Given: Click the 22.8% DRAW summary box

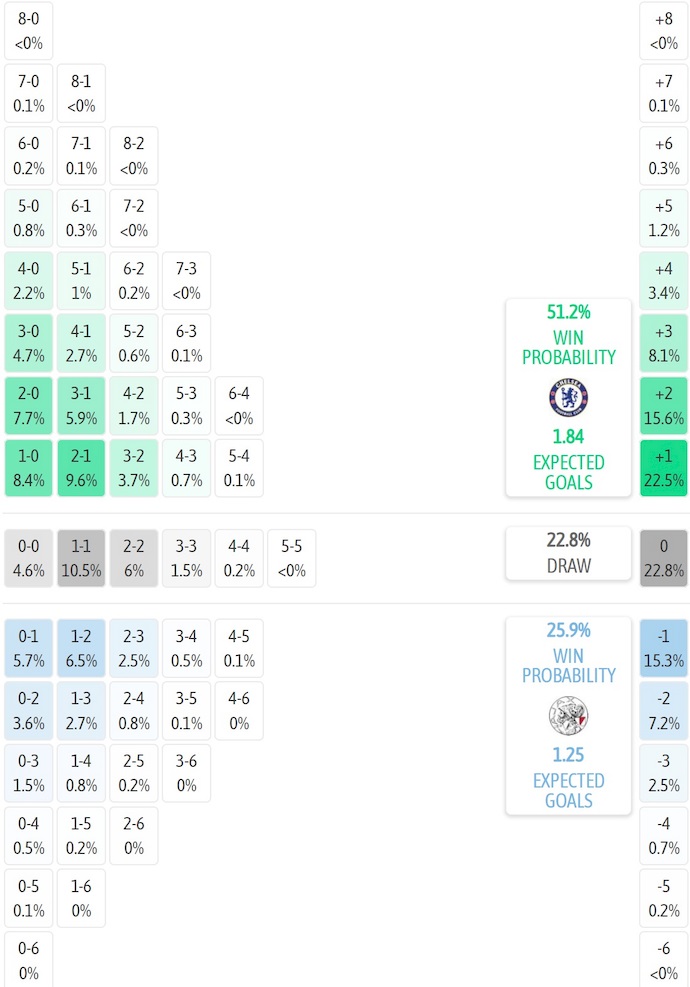Looking at the screenshot, I should coord(568,553).
